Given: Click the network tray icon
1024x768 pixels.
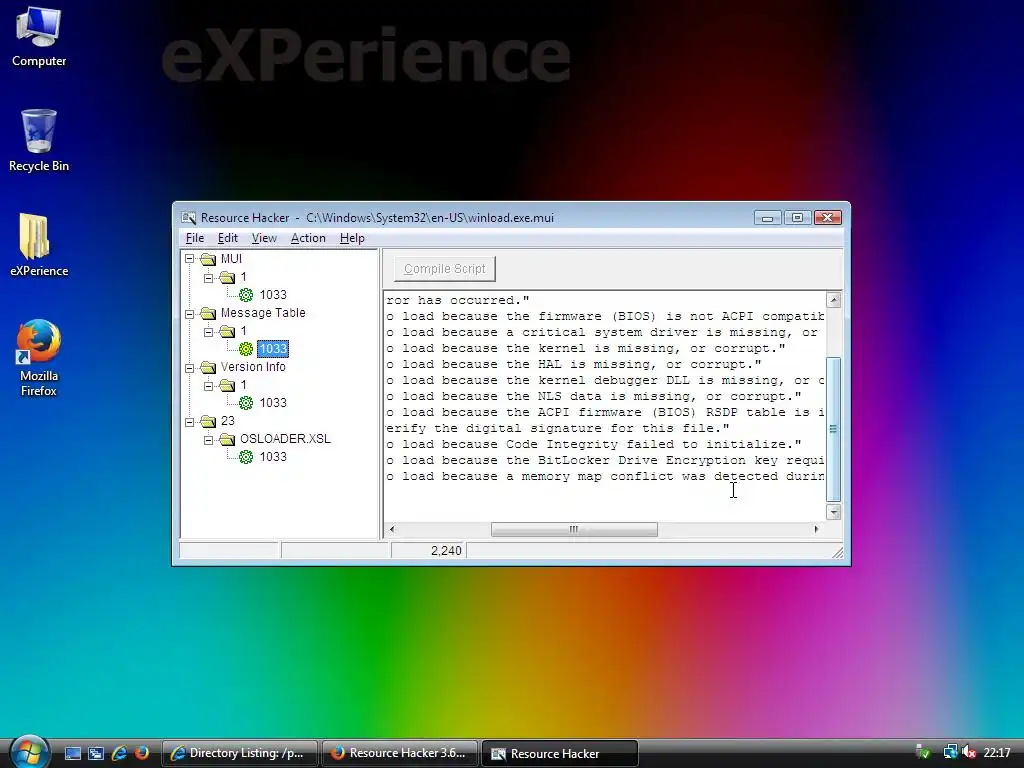Looking at the screenshot, I should [950, 754].
